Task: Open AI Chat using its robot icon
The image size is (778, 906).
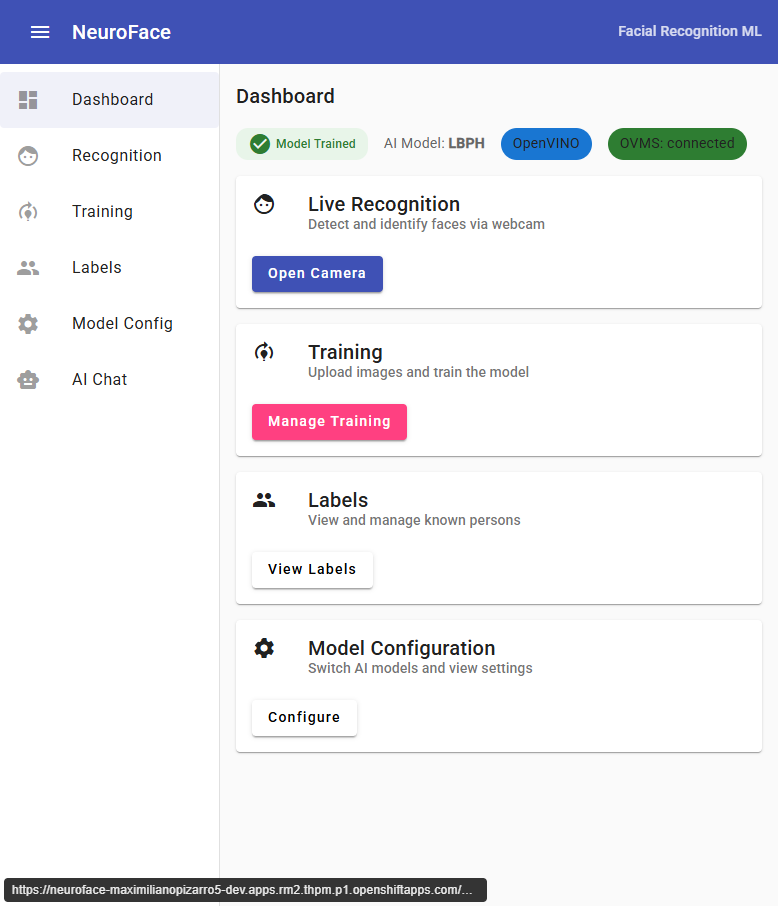Action: 28,379
